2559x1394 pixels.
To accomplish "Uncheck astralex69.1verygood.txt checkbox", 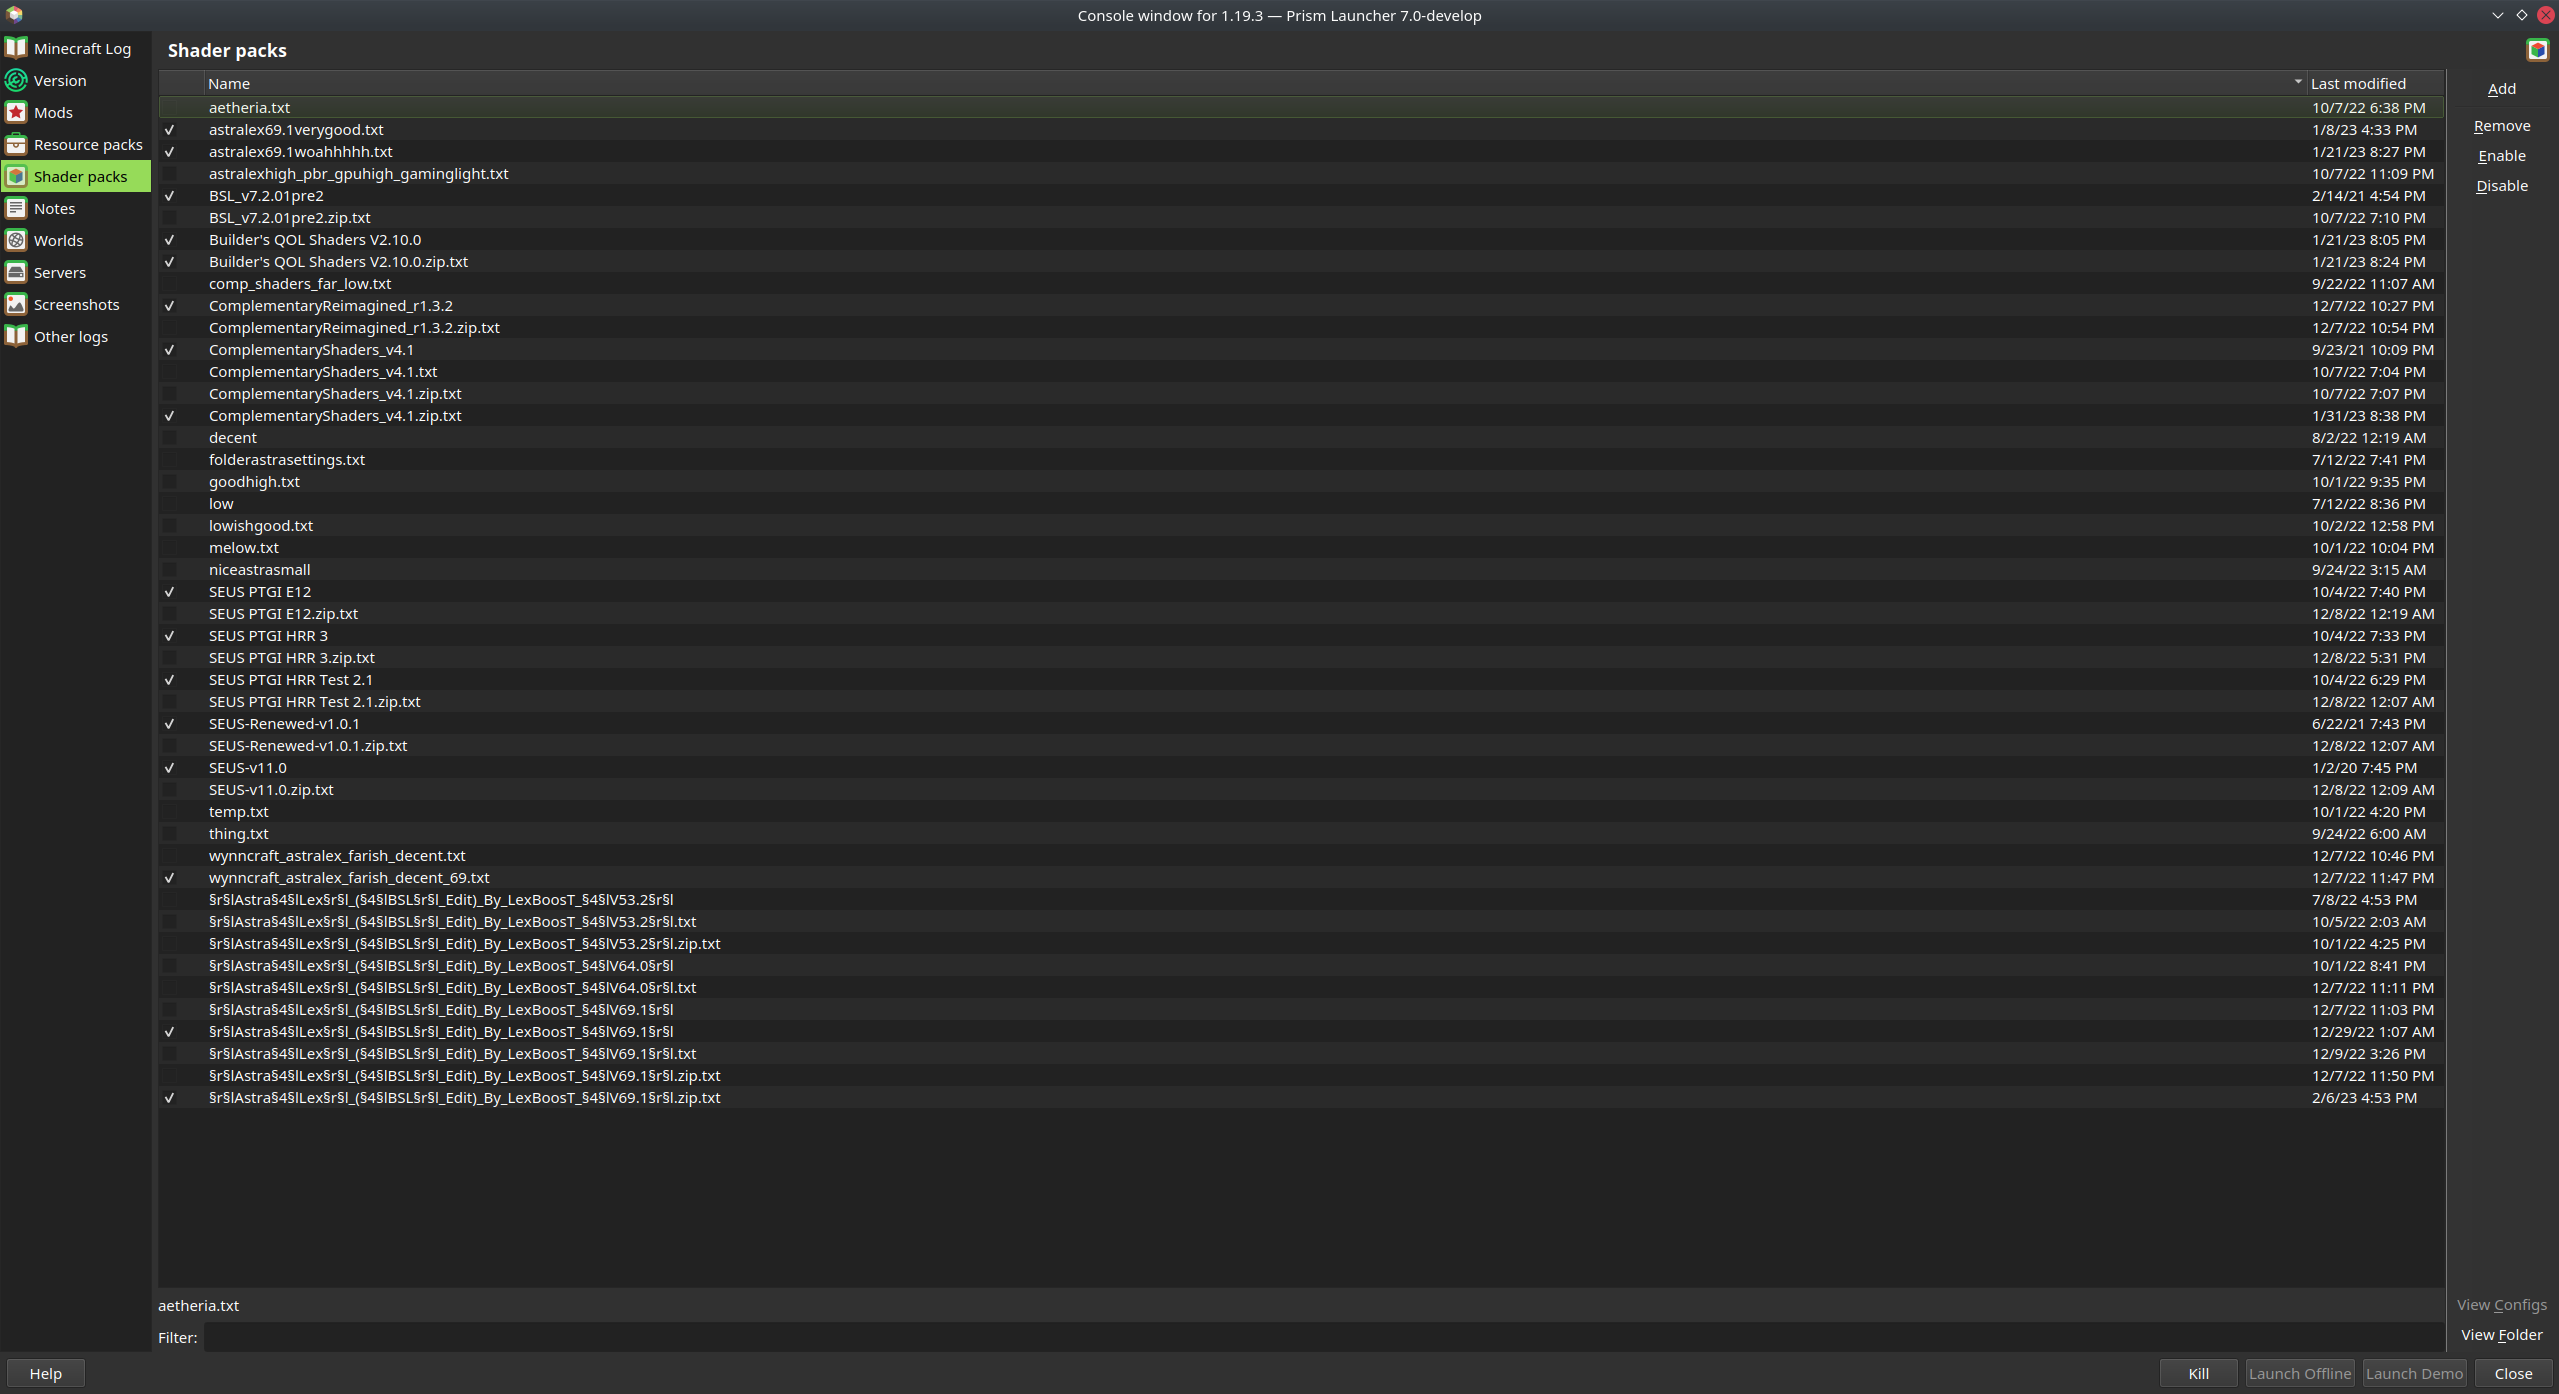I will click(x=169, y=130).
